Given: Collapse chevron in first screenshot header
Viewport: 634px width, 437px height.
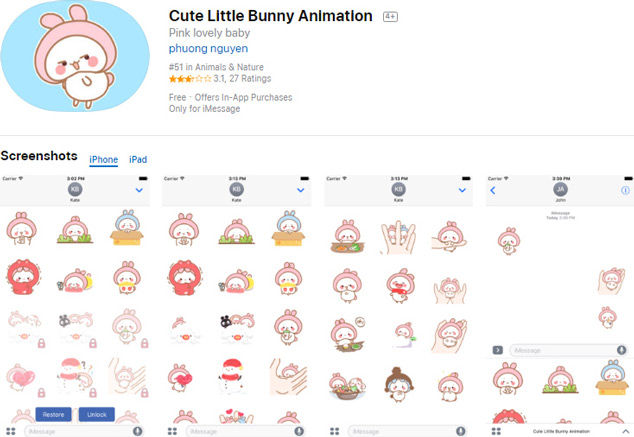Looking at the screenshot, I should coord(139,190).
